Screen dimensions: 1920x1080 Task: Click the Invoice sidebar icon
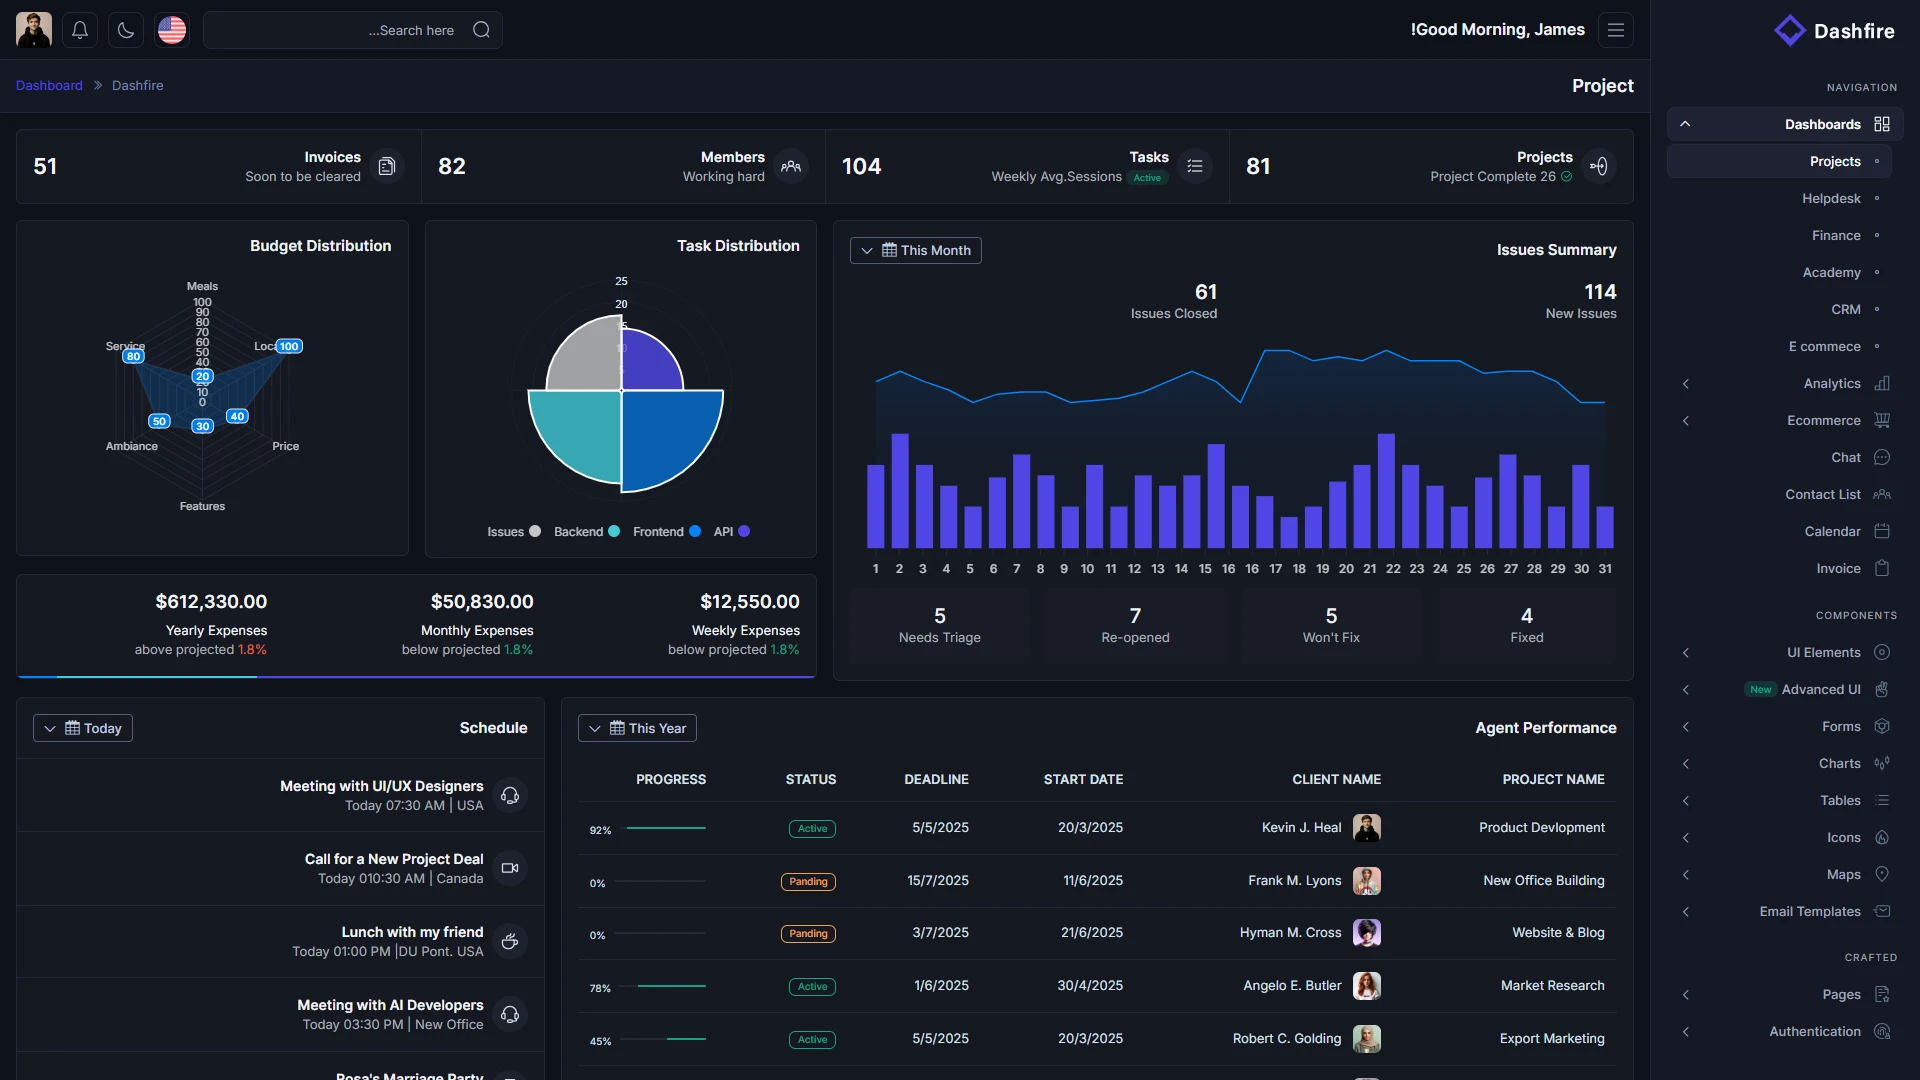(1882, 568)
